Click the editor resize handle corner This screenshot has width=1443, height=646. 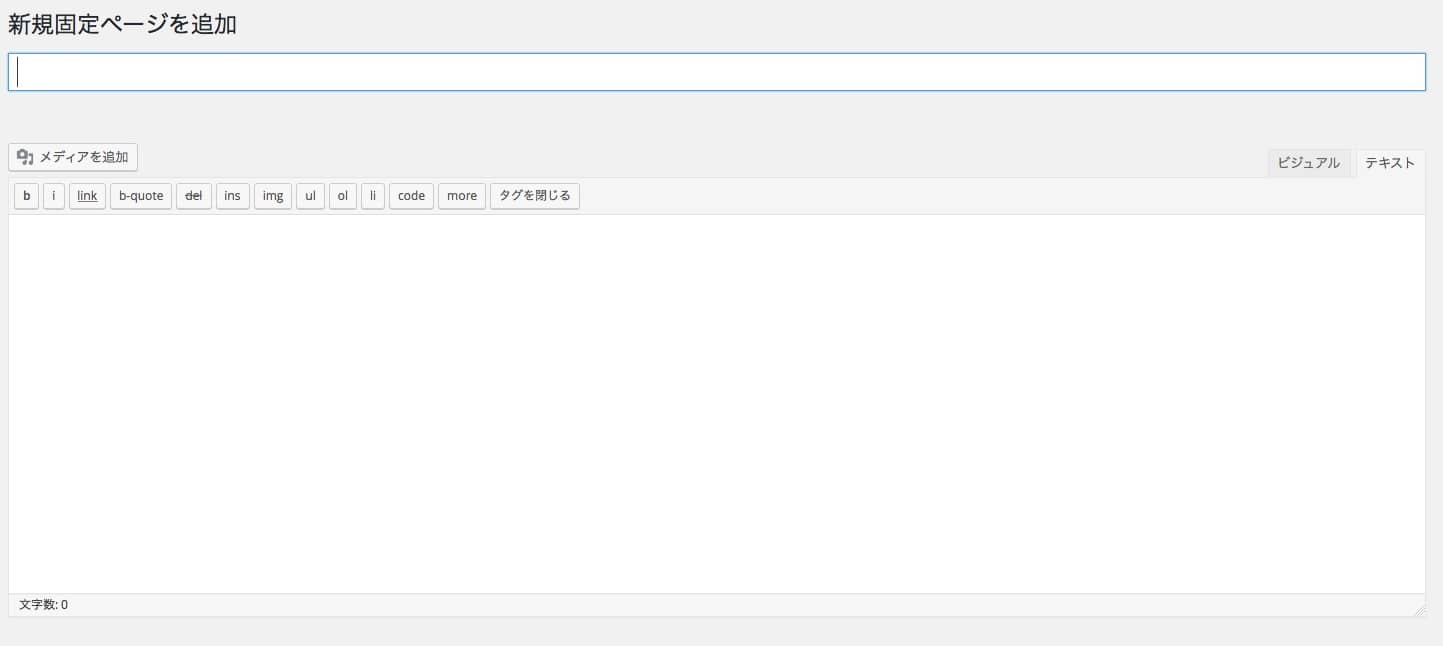click(x=1419, y=609)
